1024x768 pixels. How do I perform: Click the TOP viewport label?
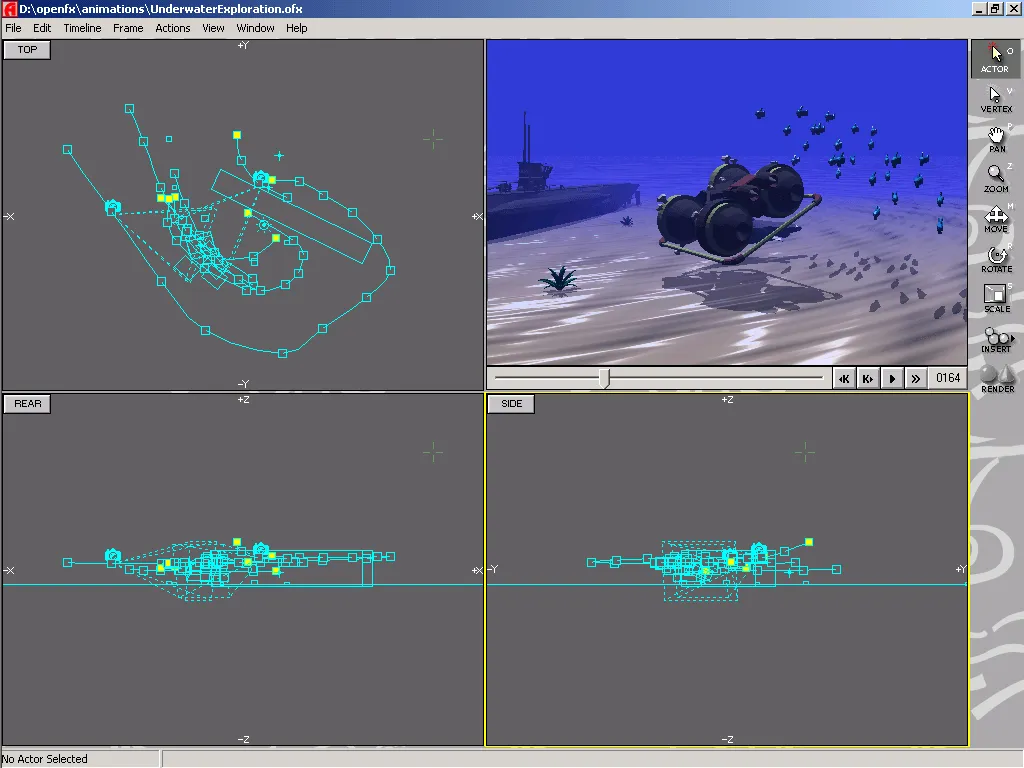click(x=26, y=49)
